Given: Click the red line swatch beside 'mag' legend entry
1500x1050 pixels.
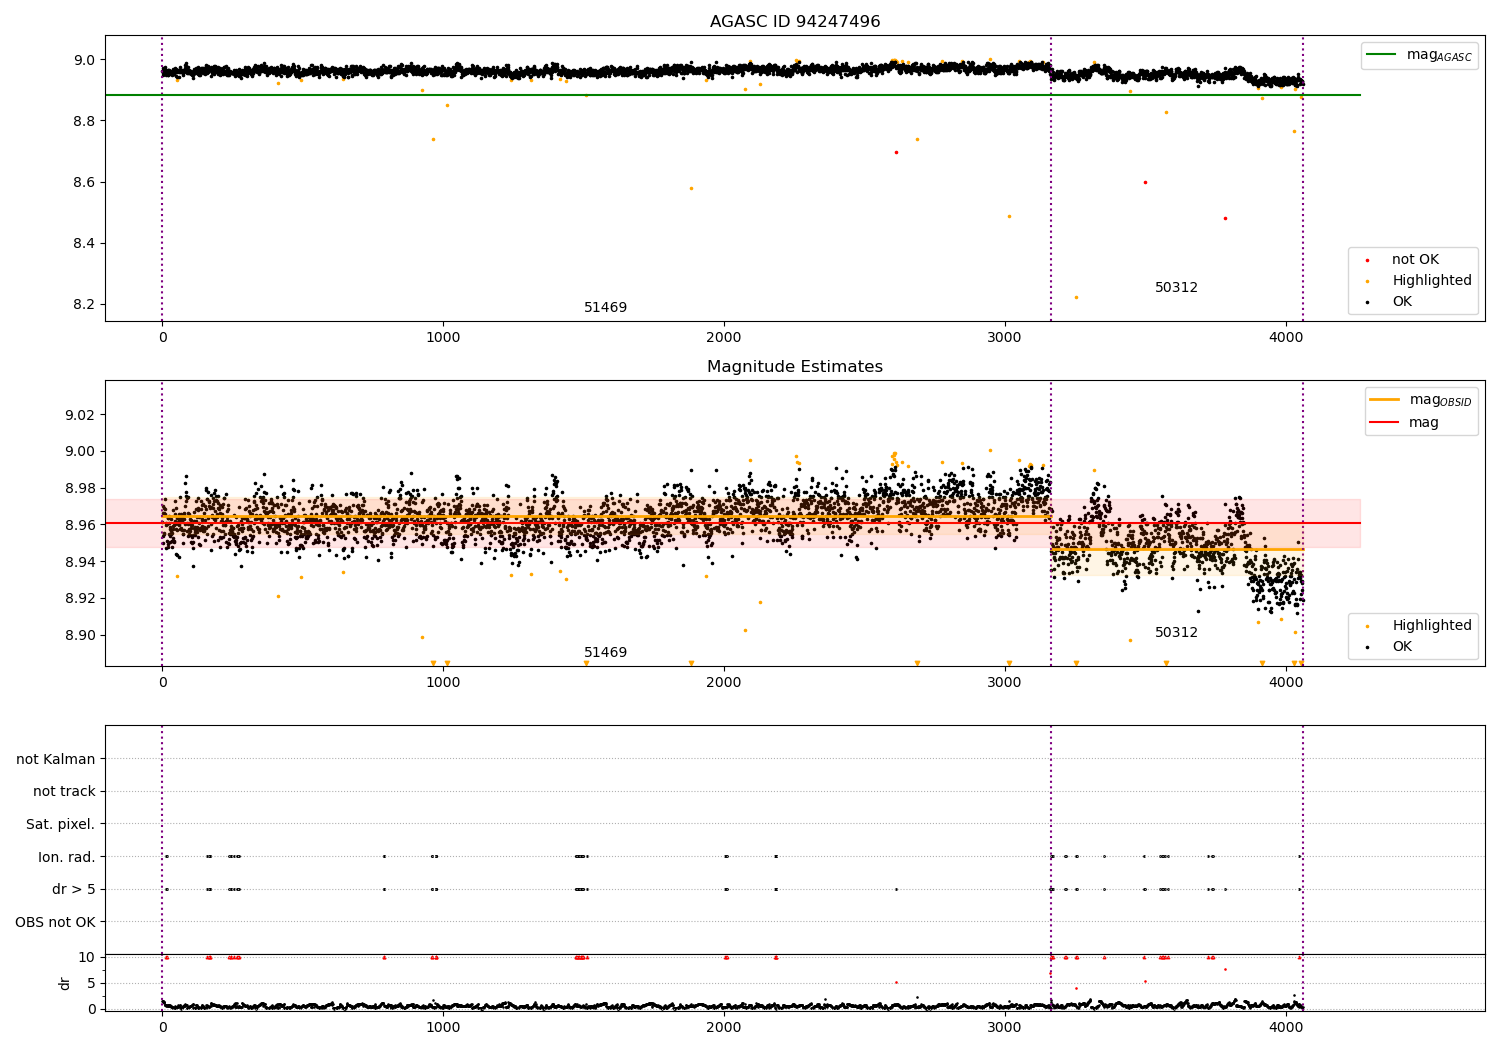Looking at the screenshot, I should [1385, 423].
